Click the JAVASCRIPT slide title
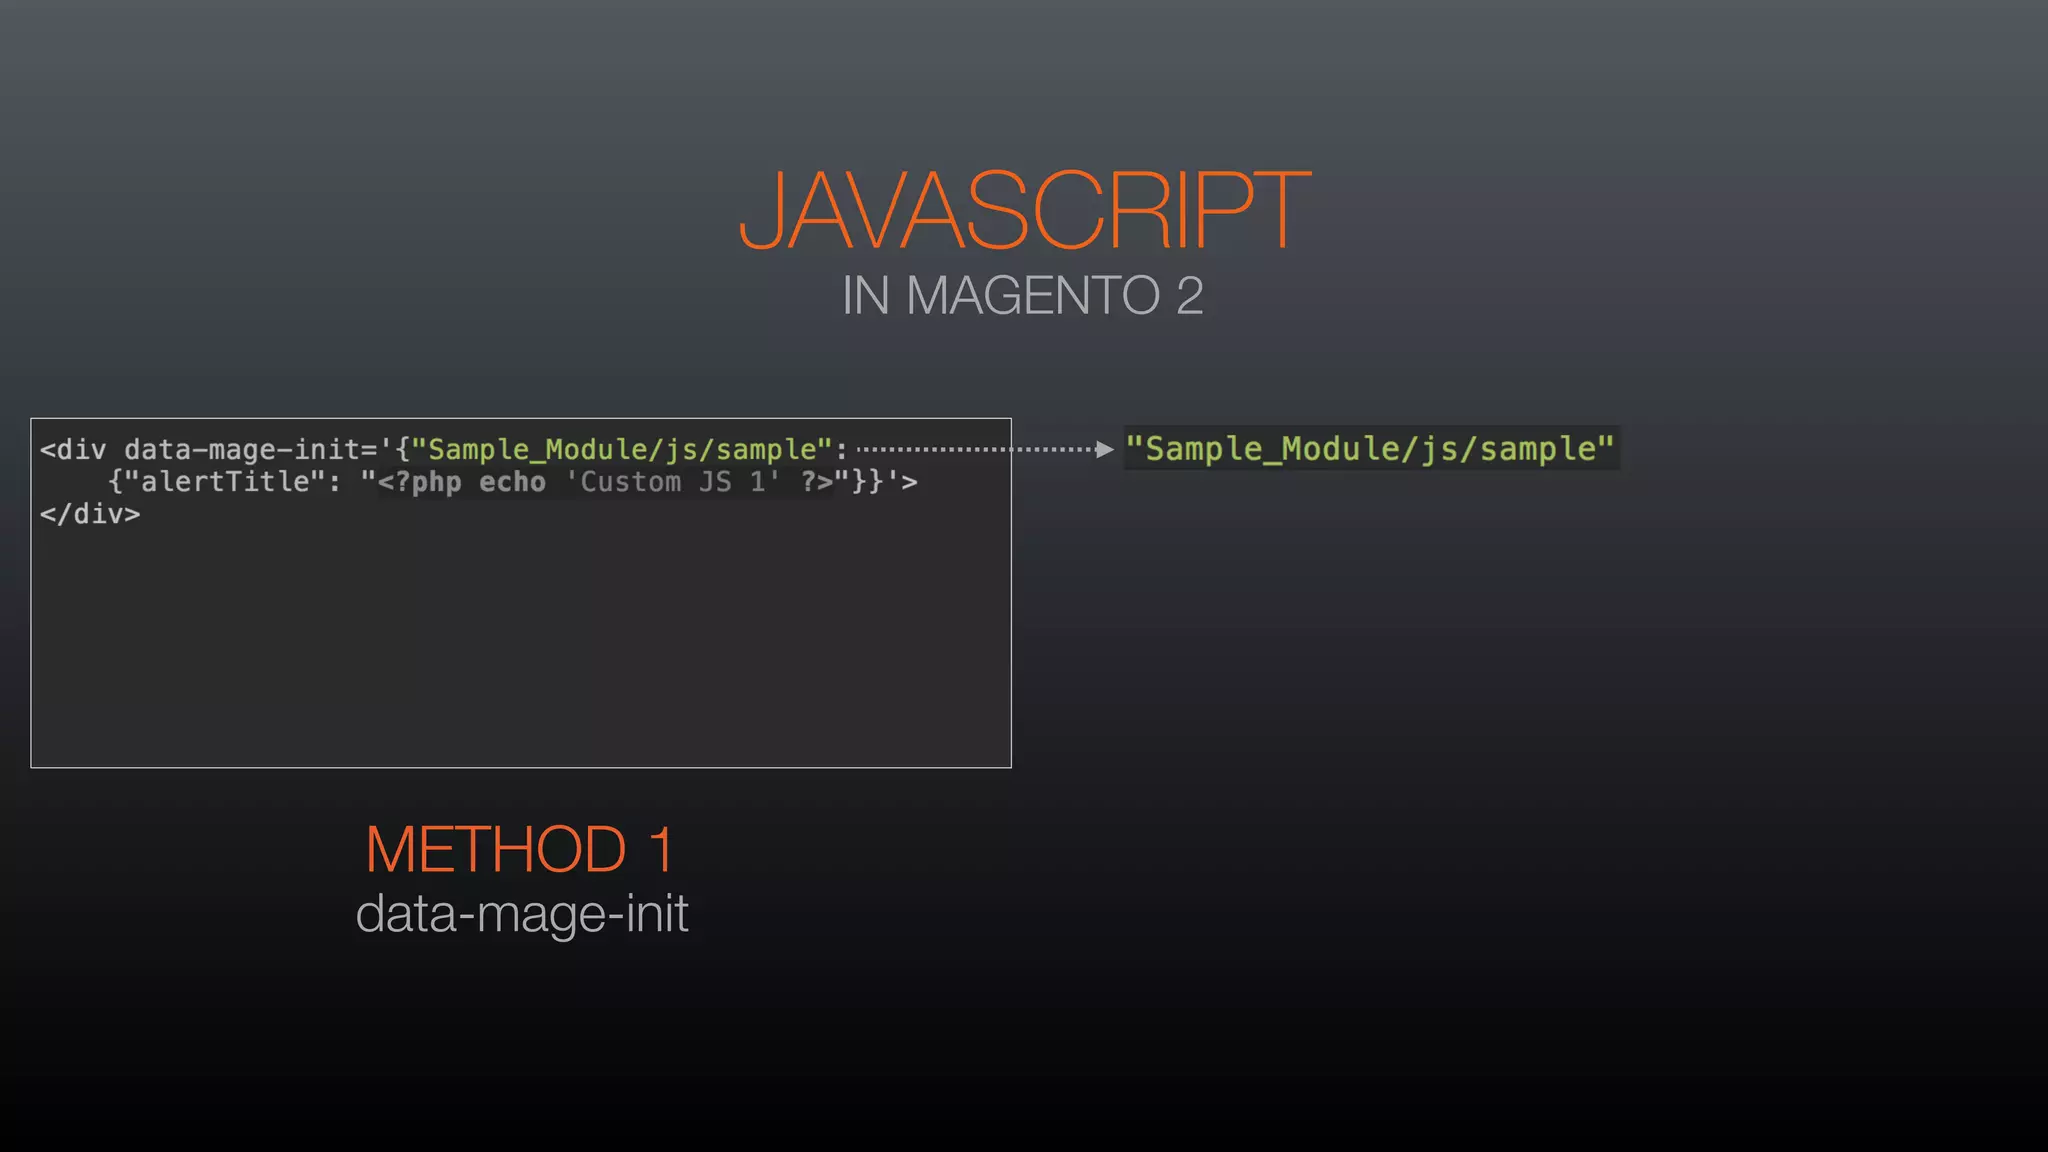2048x1152 pixels. tap(1024, 211)
